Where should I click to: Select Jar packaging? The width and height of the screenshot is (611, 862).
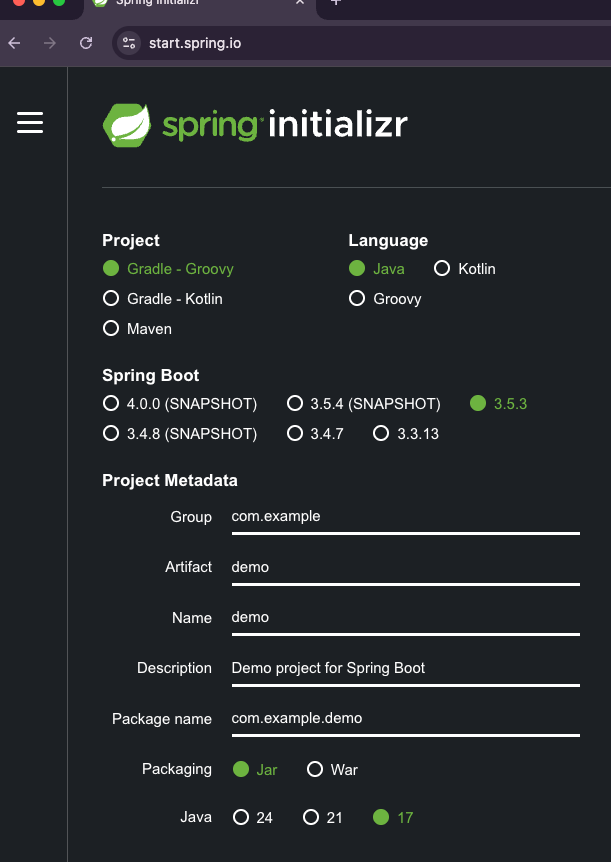255,769
